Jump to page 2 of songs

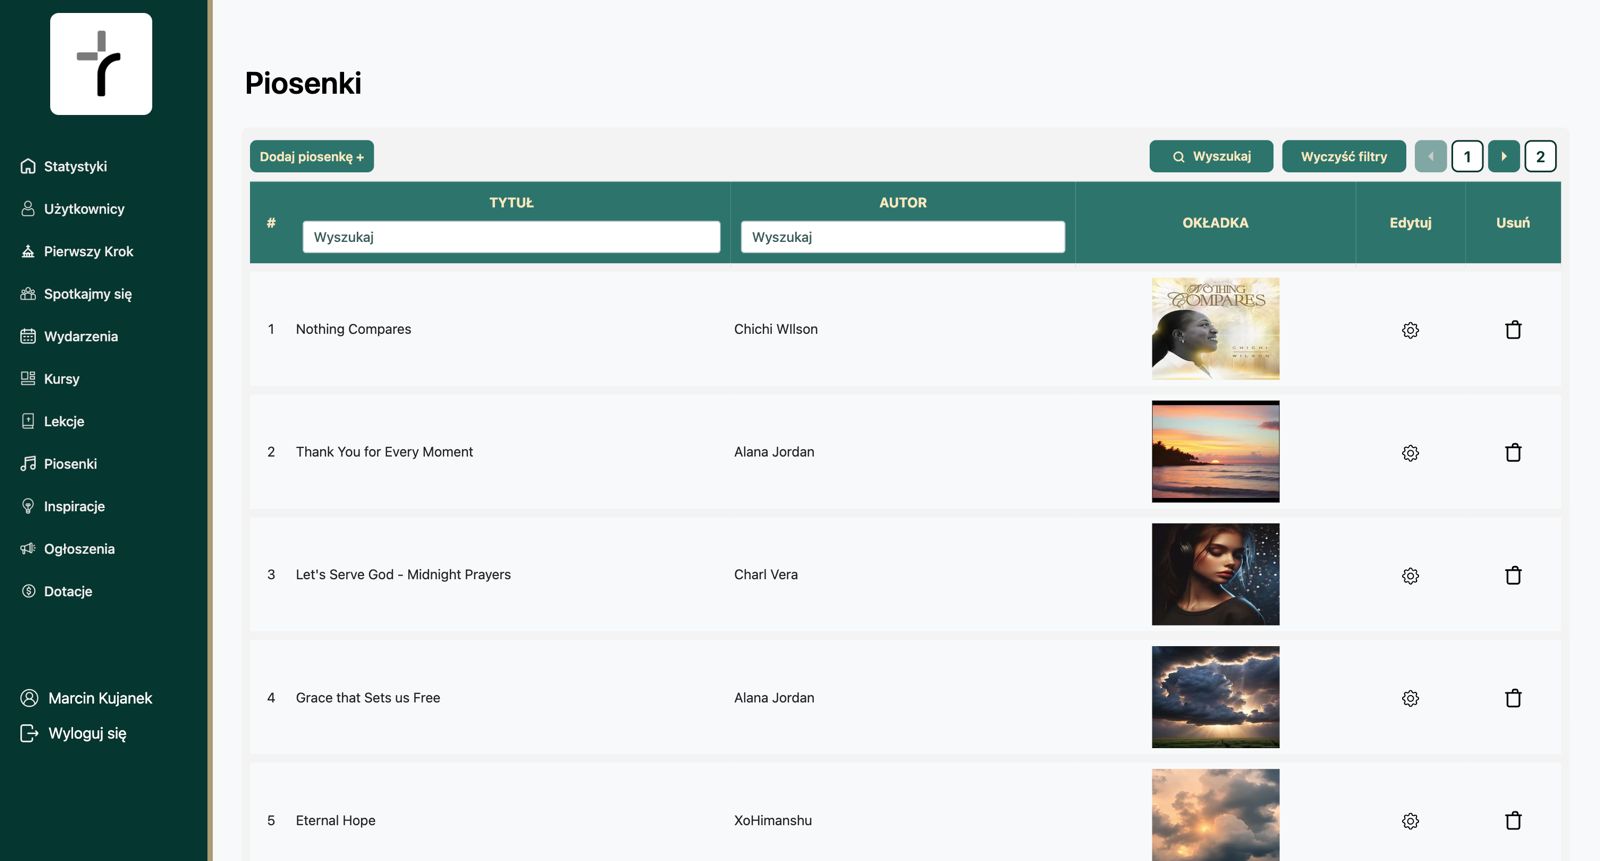click(x=1540, y=156)
